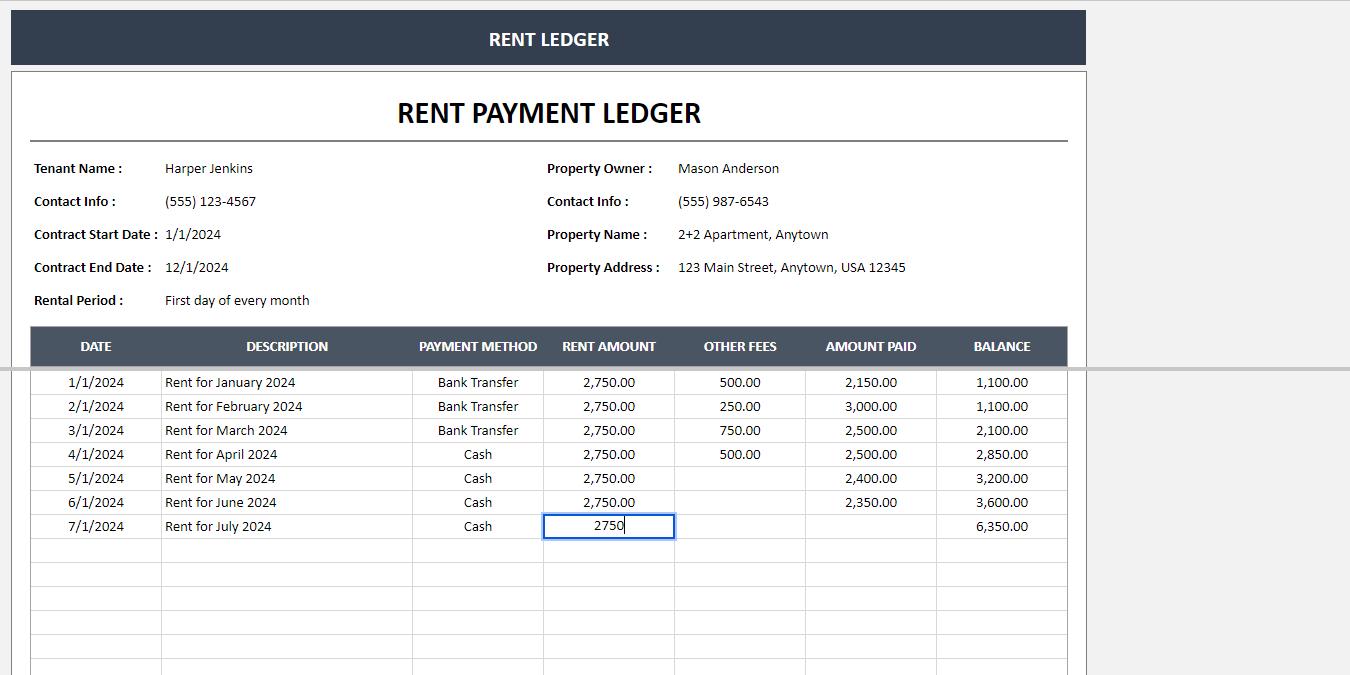
Task: Click owner contact (555) 987-6543
Action: coord(723,201)
